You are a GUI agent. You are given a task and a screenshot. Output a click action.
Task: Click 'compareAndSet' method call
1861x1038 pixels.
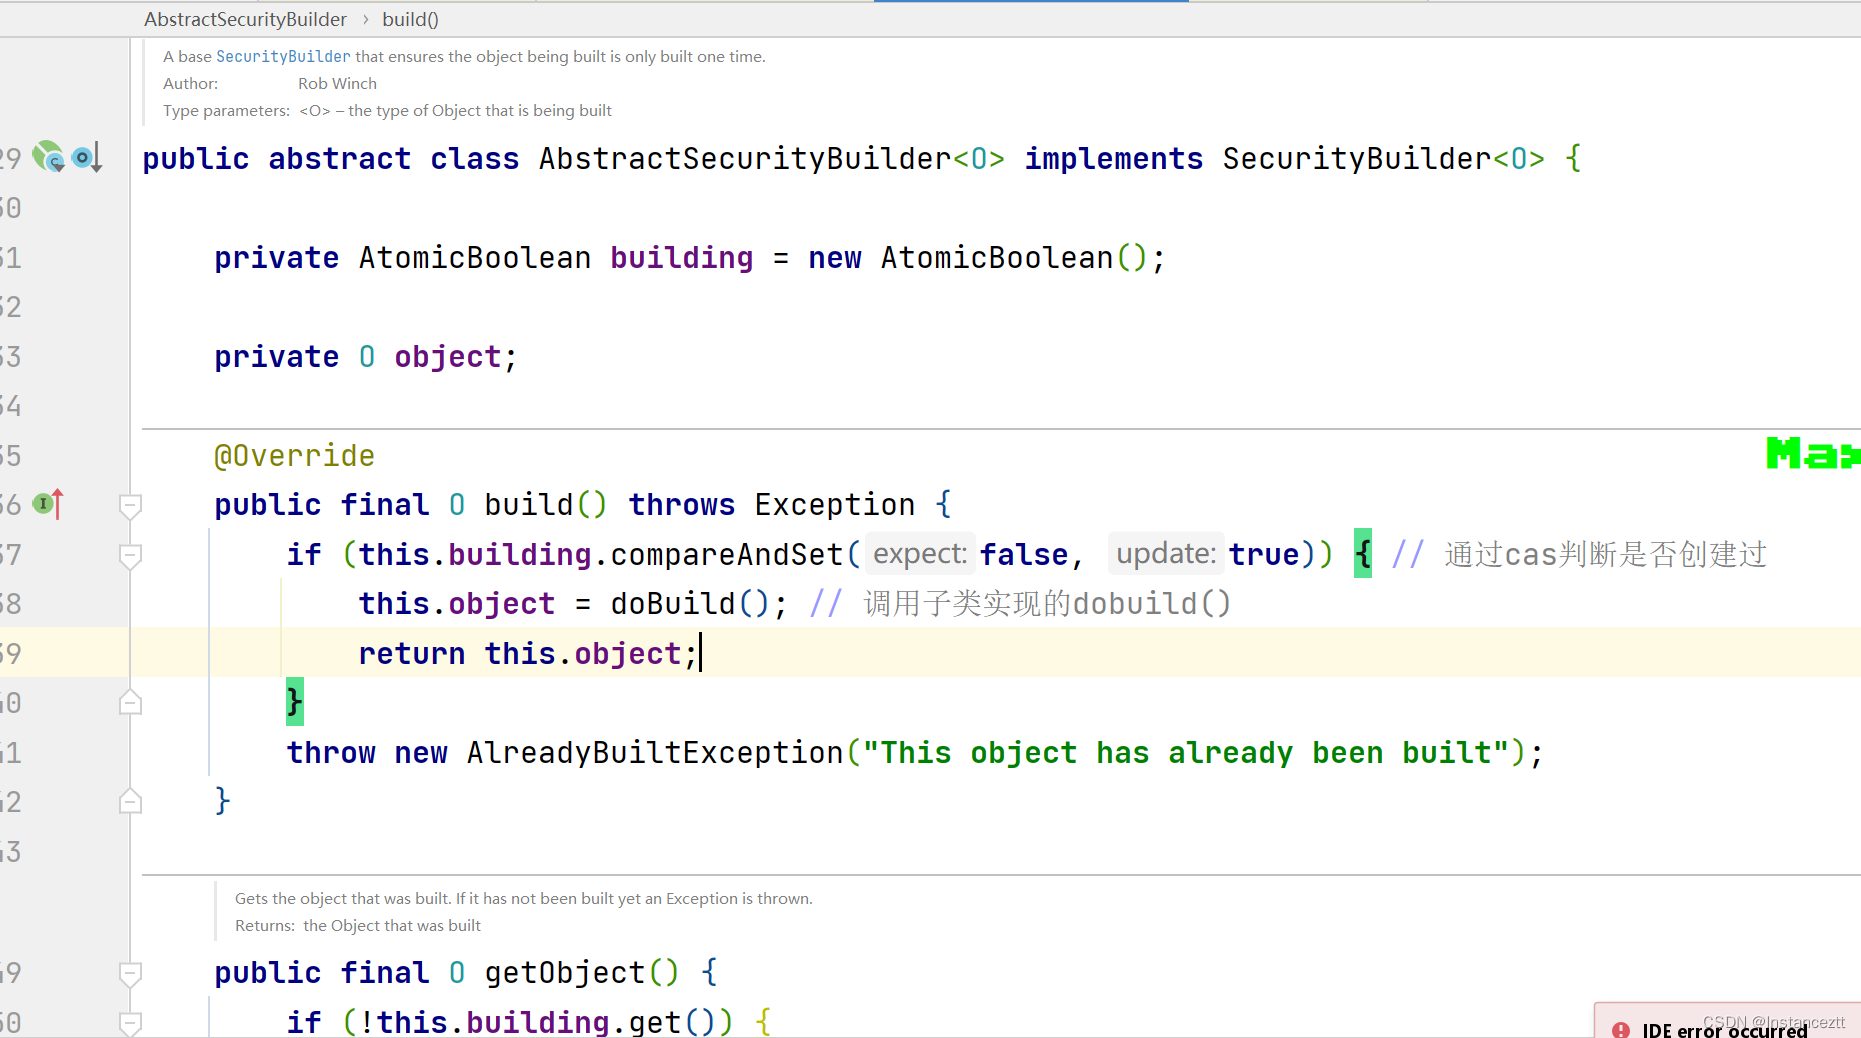pos(727,554)
